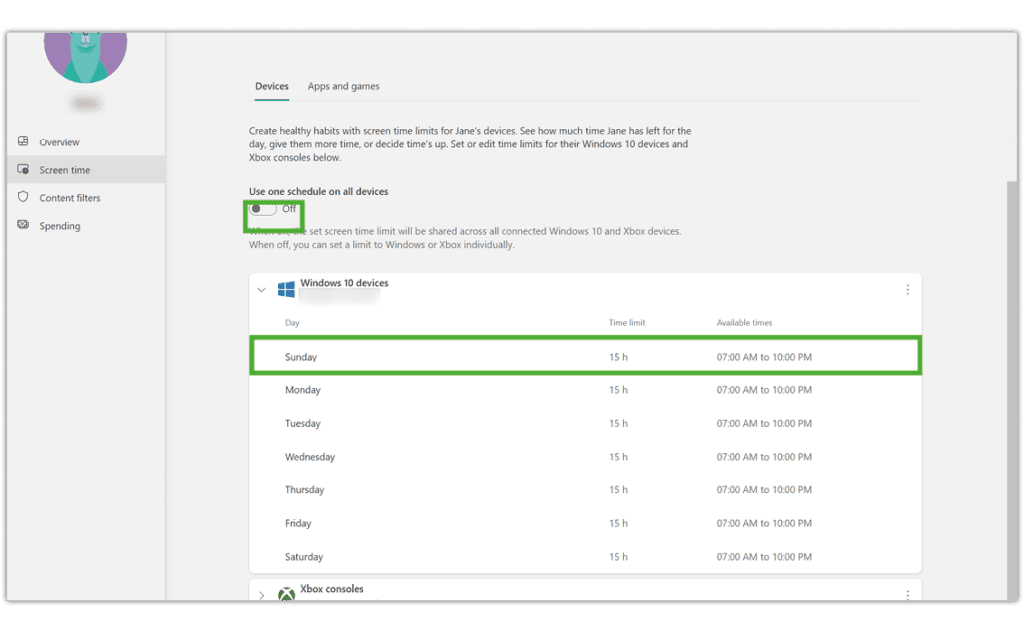Click Tuesday's available times entry
Viewport: 1024px width, 640px height.
tap(764, 423)
